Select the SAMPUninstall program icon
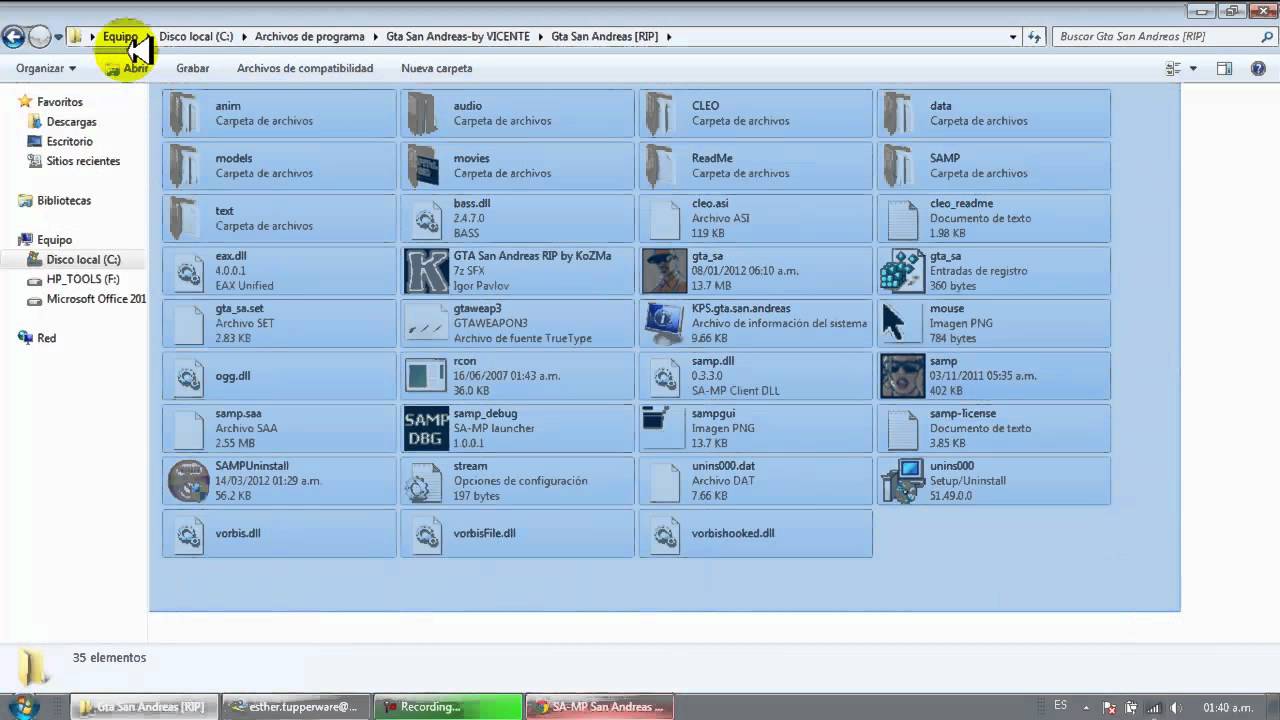Viewport: 1280px width, 720px height. point(188,481)
